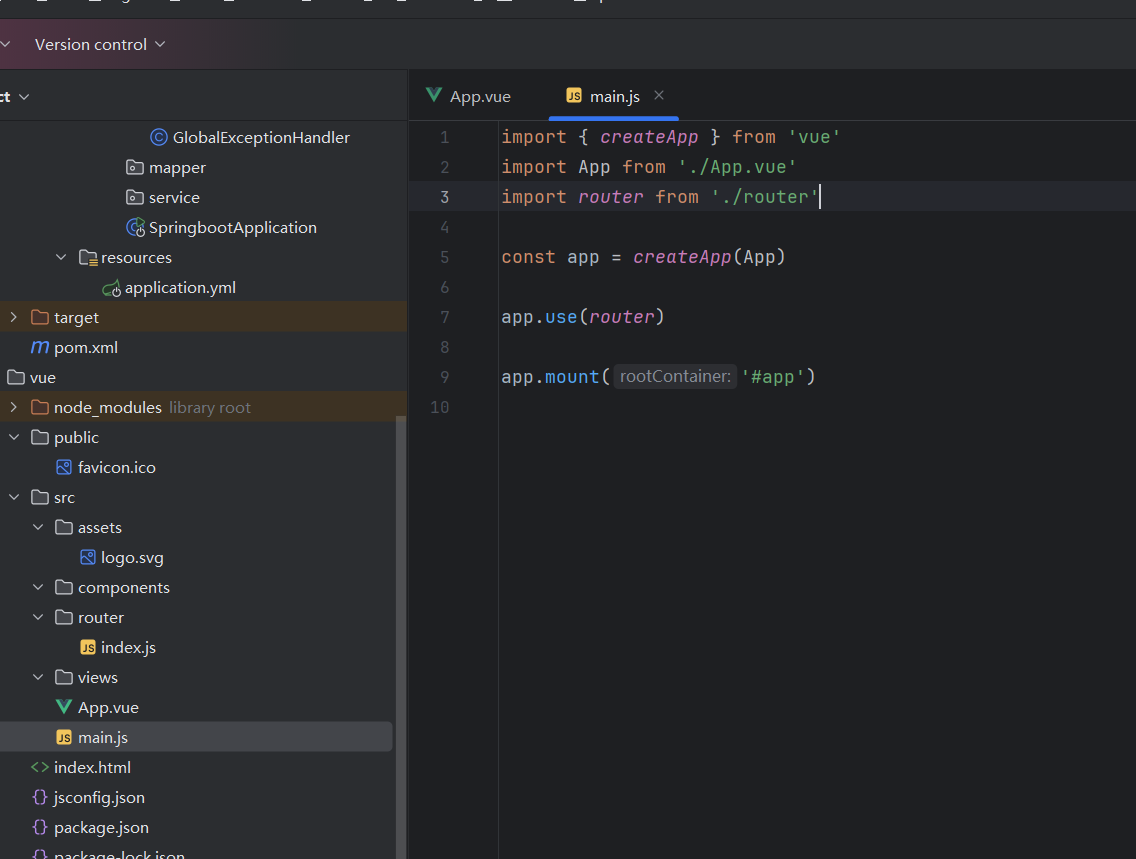Switch to the App.vue tab

point(479,96)
